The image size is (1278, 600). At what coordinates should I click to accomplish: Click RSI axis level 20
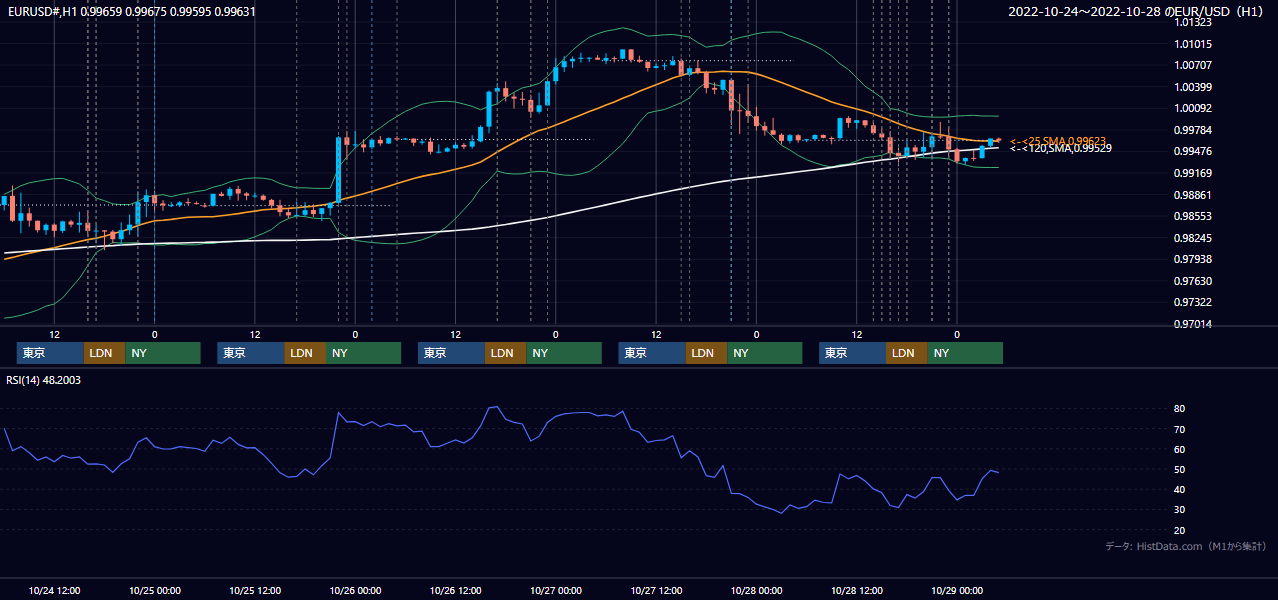tap(1180, 530)
